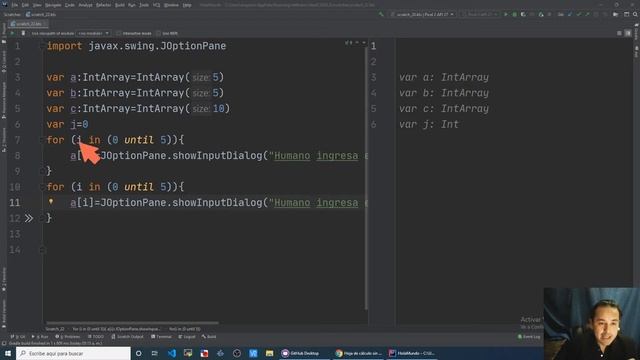Viewport: 640px width, 360px height.
Task: Click the project structure folder icon in toolbar
Action: point(616,14)
